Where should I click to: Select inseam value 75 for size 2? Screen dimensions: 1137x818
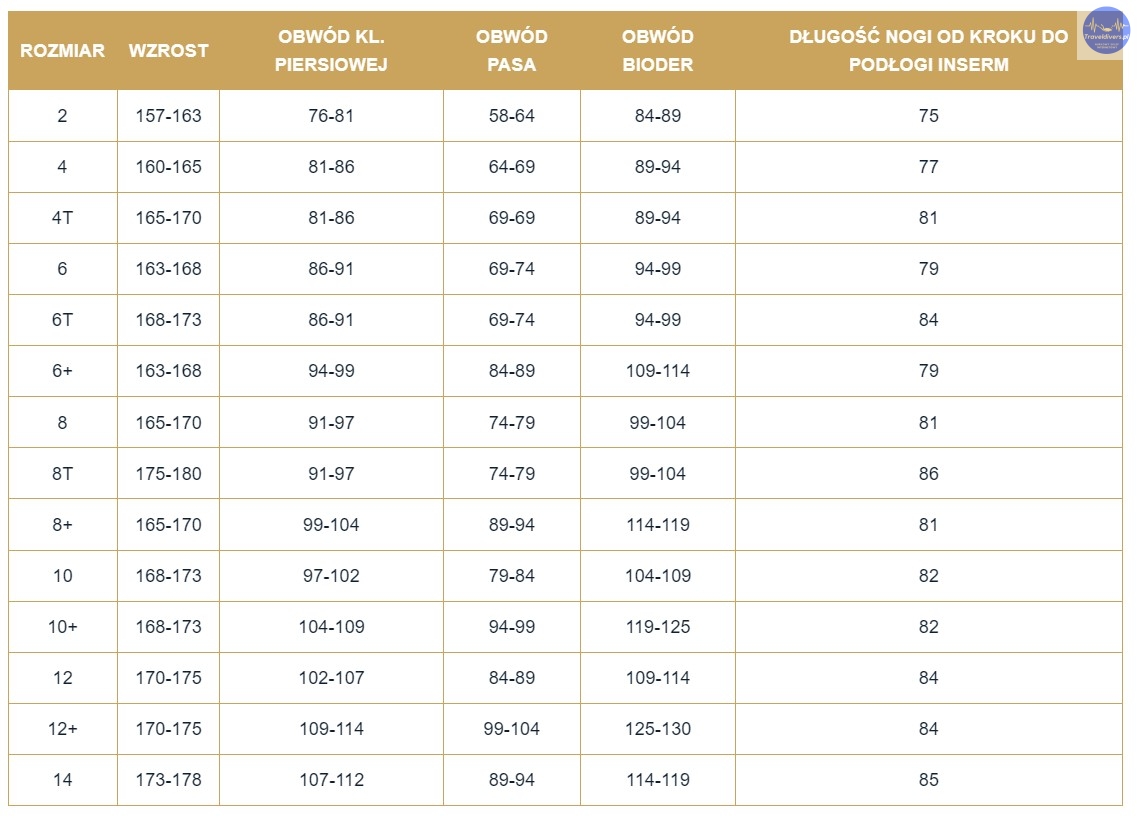click(x=928, y=115)
